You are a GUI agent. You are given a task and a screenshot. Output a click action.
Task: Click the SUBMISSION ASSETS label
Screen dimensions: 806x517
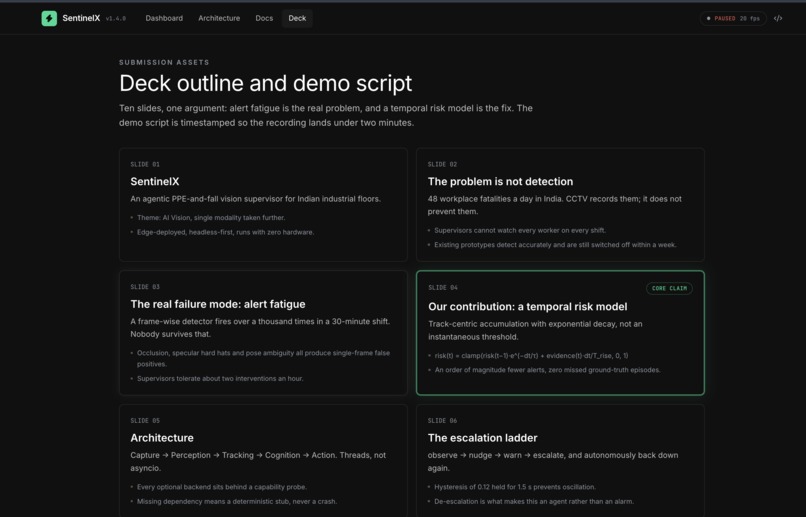(164, 62)
